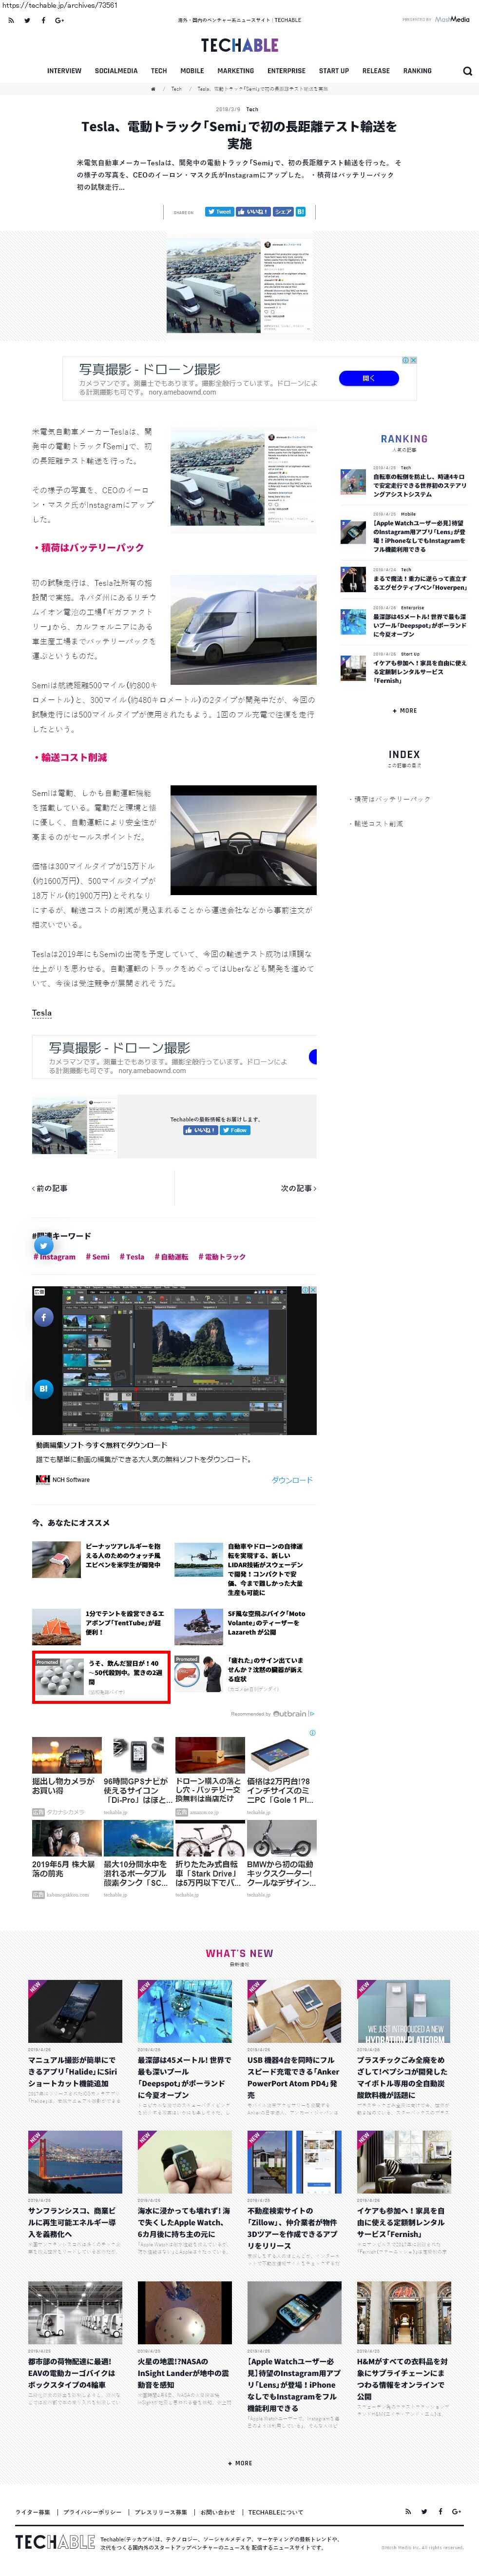This screenshot has height=2576, width=479.
Task: Click the floating round Facebook share button
Action: click(x=43, y=1317)
